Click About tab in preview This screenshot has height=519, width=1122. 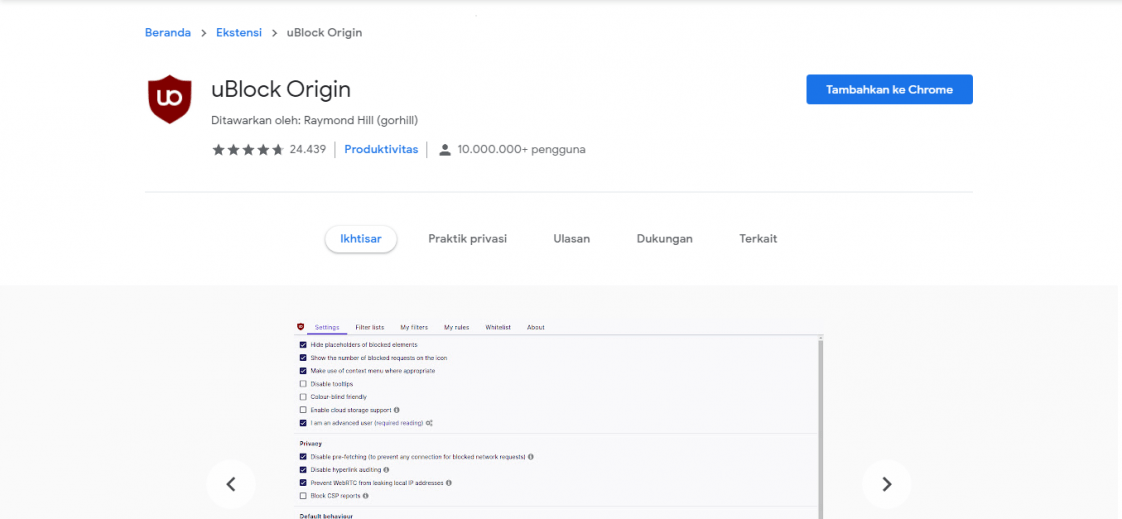click(536, 327)
